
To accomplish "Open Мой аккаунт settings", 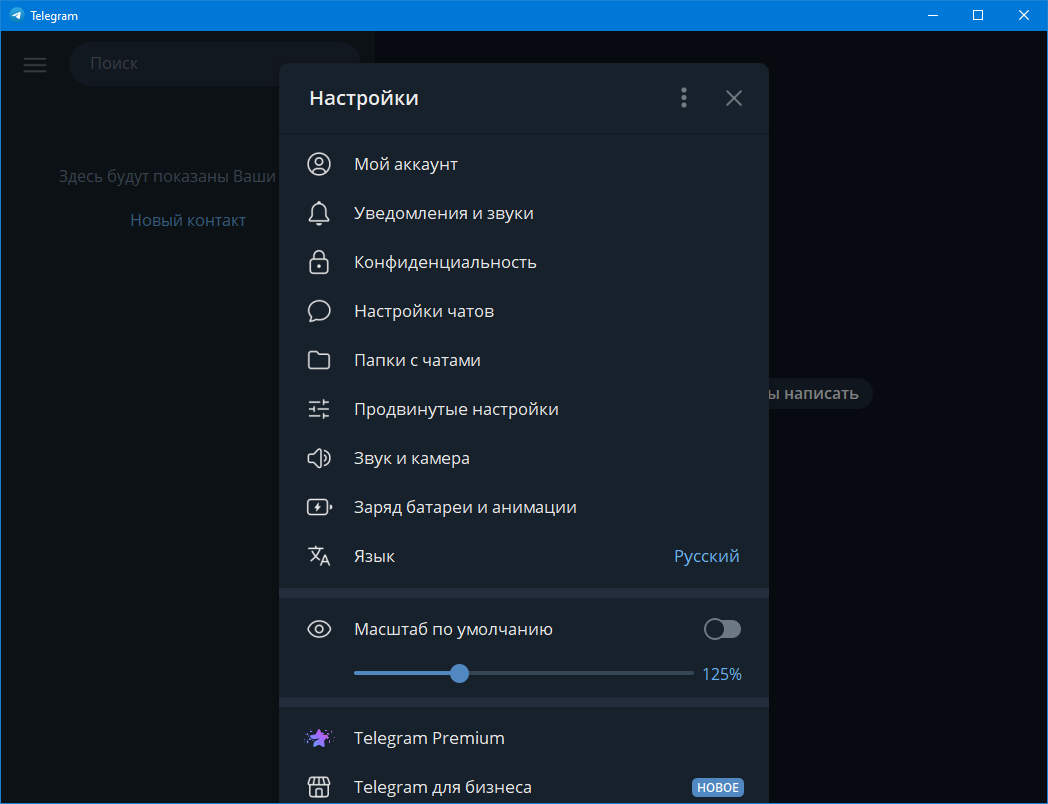I will click(523, 164).
